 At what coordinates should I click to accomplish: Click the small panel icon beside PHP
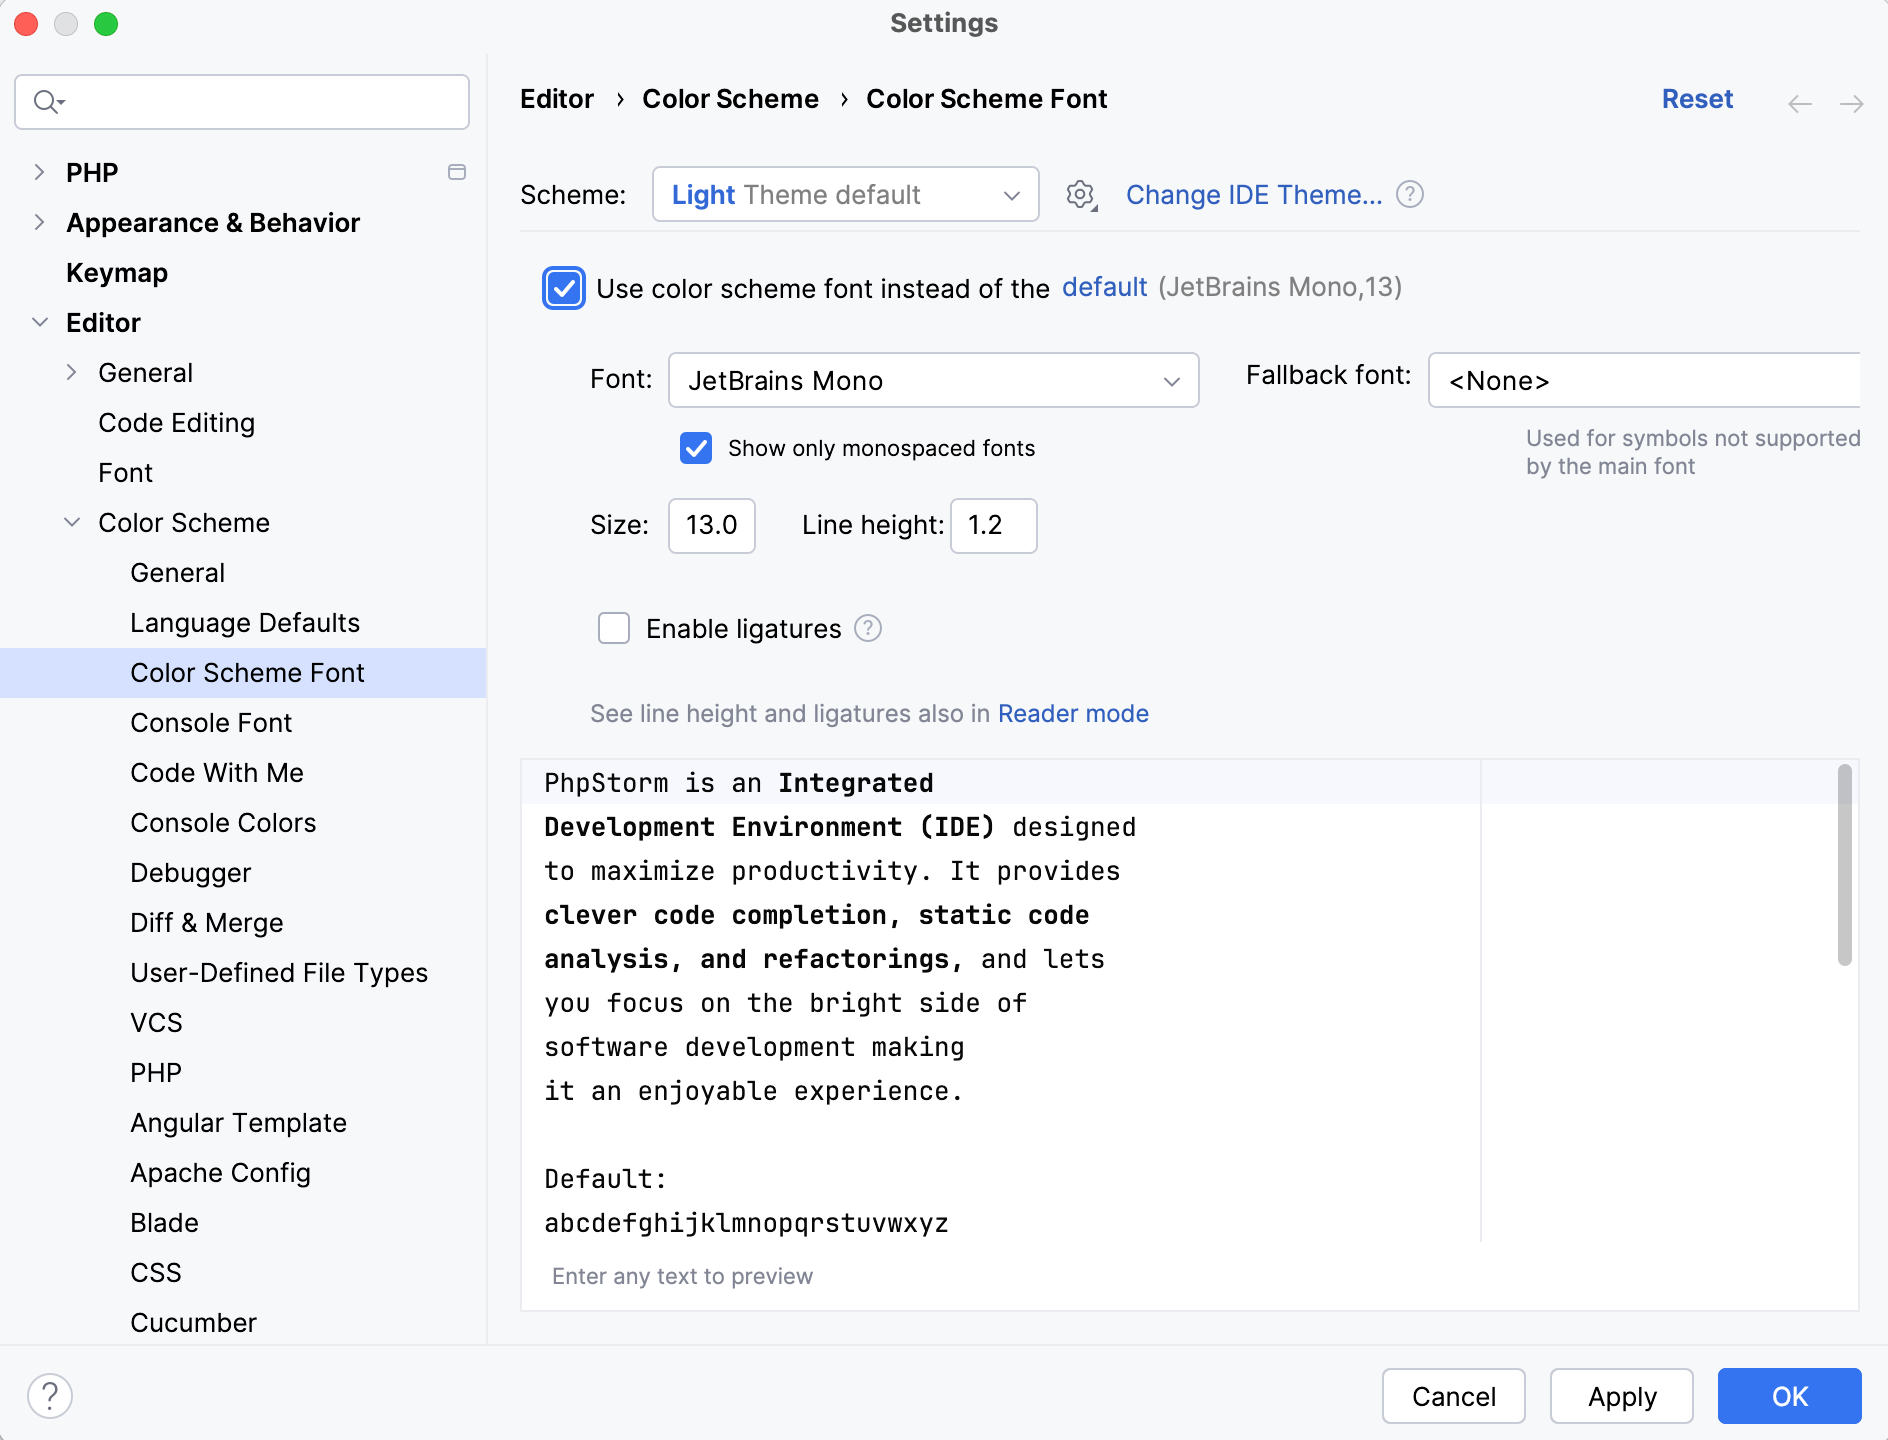pos(457,172)
